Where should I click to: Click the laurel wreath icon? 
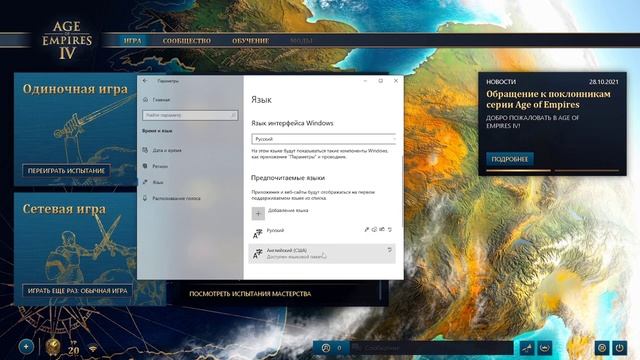[x=544, y=348]
